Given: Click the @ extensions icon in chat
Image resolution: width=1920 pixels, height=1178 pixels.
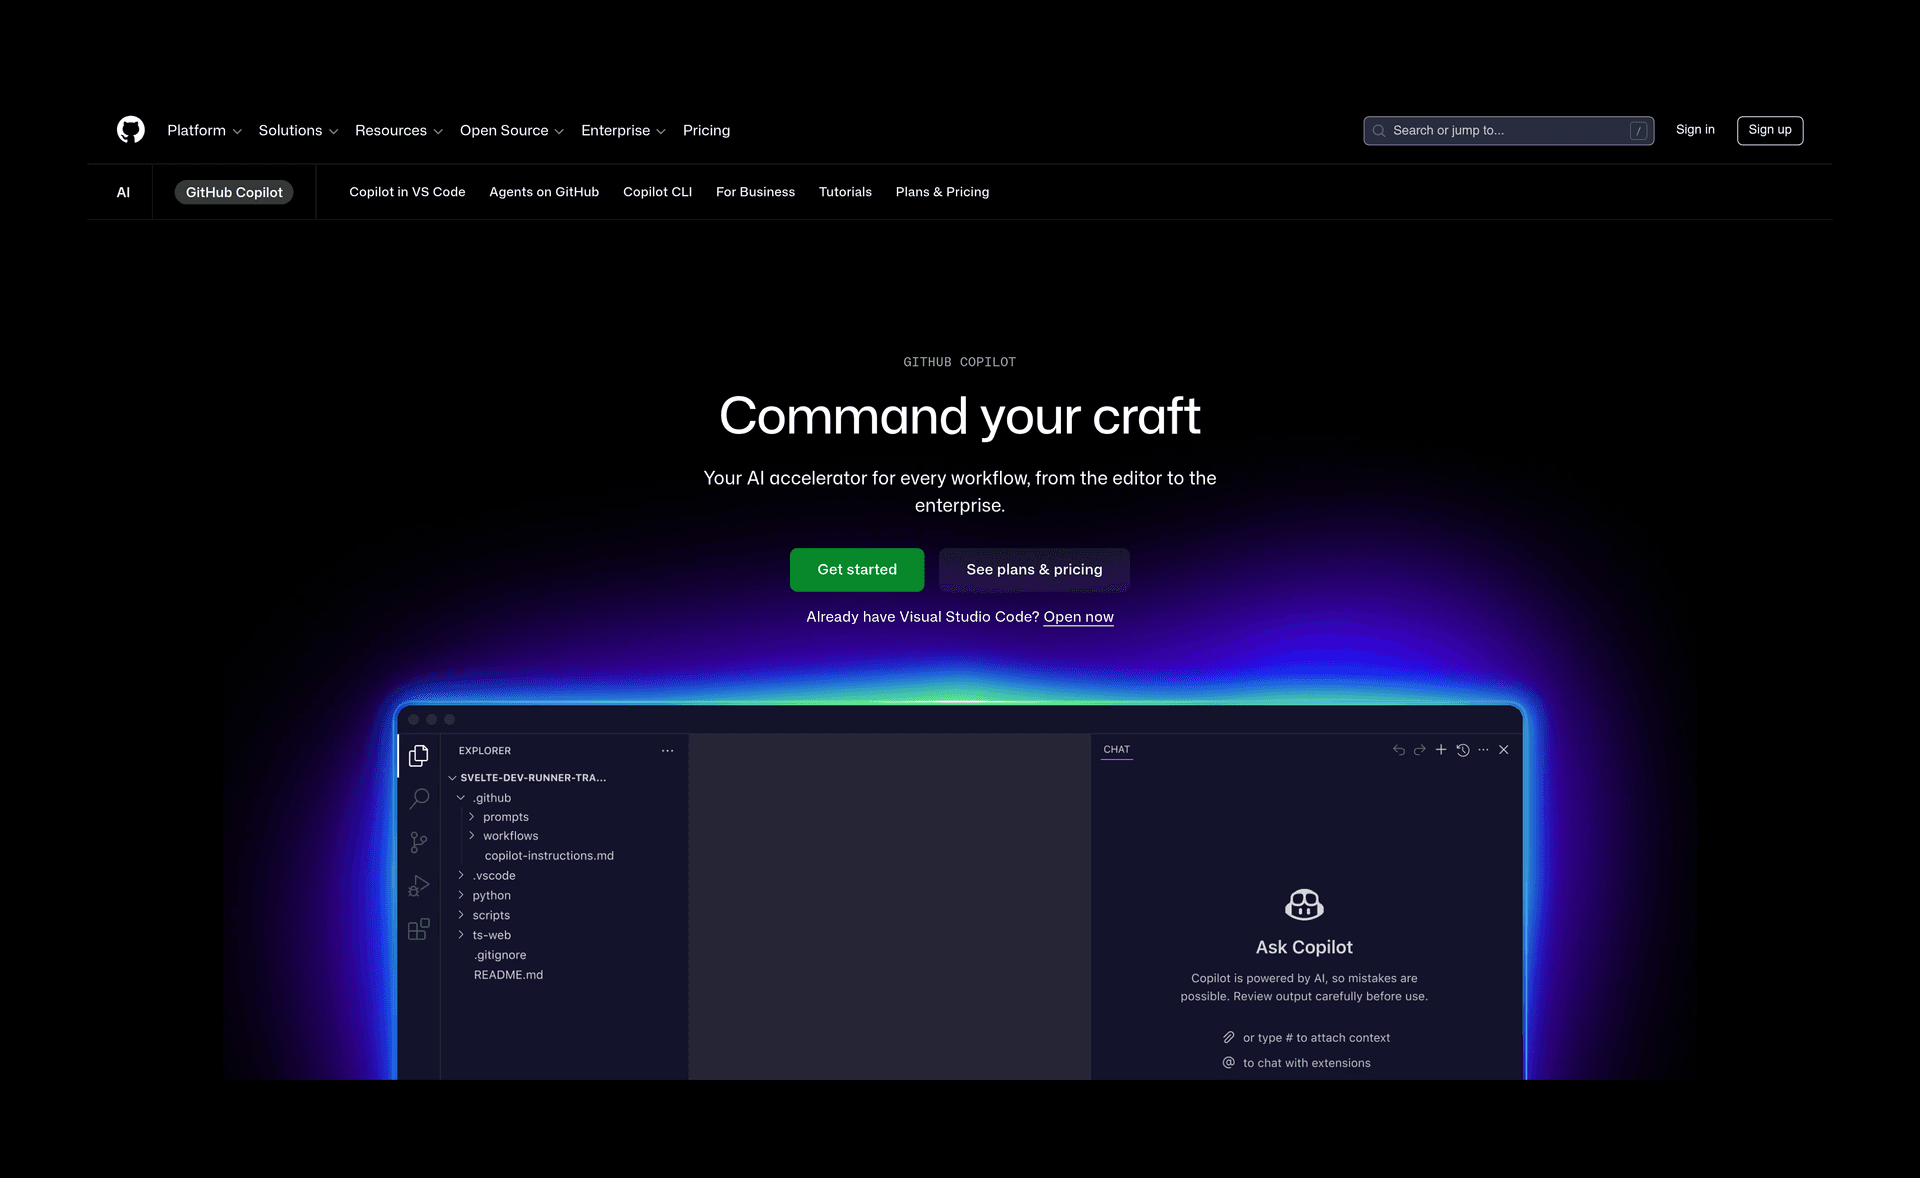Looking at the screenshot, I should coord(1229,1063).
